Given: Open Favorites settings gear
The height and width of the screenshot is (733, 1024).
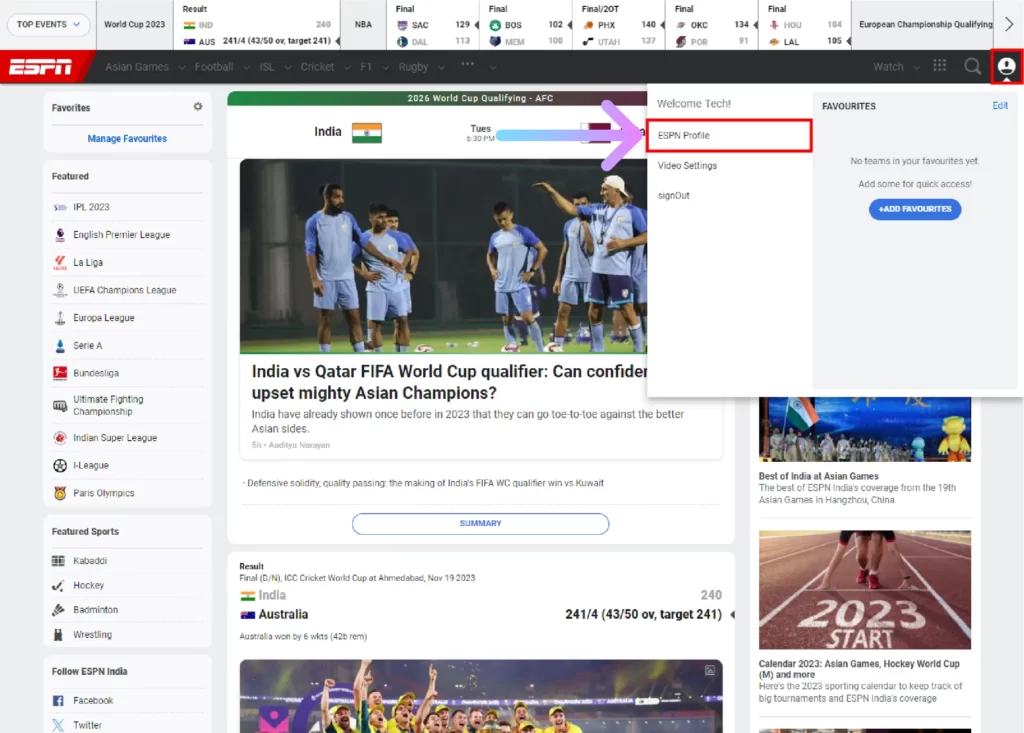Looking at the screenshot, I should tap(198, 106).
